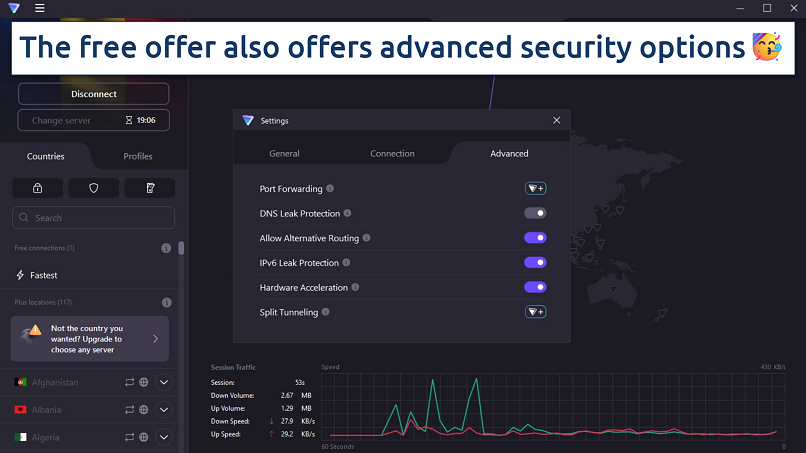Click the Plus upgrade badge for Split Tunneling
Viewport: 806px width, 453px height.
(x=535, y=312)
